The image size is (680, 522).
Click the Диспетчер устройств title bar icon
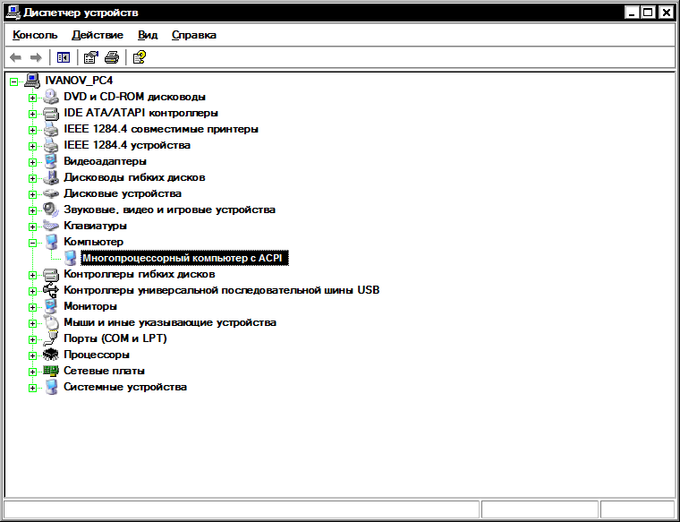tap(13, 12)
